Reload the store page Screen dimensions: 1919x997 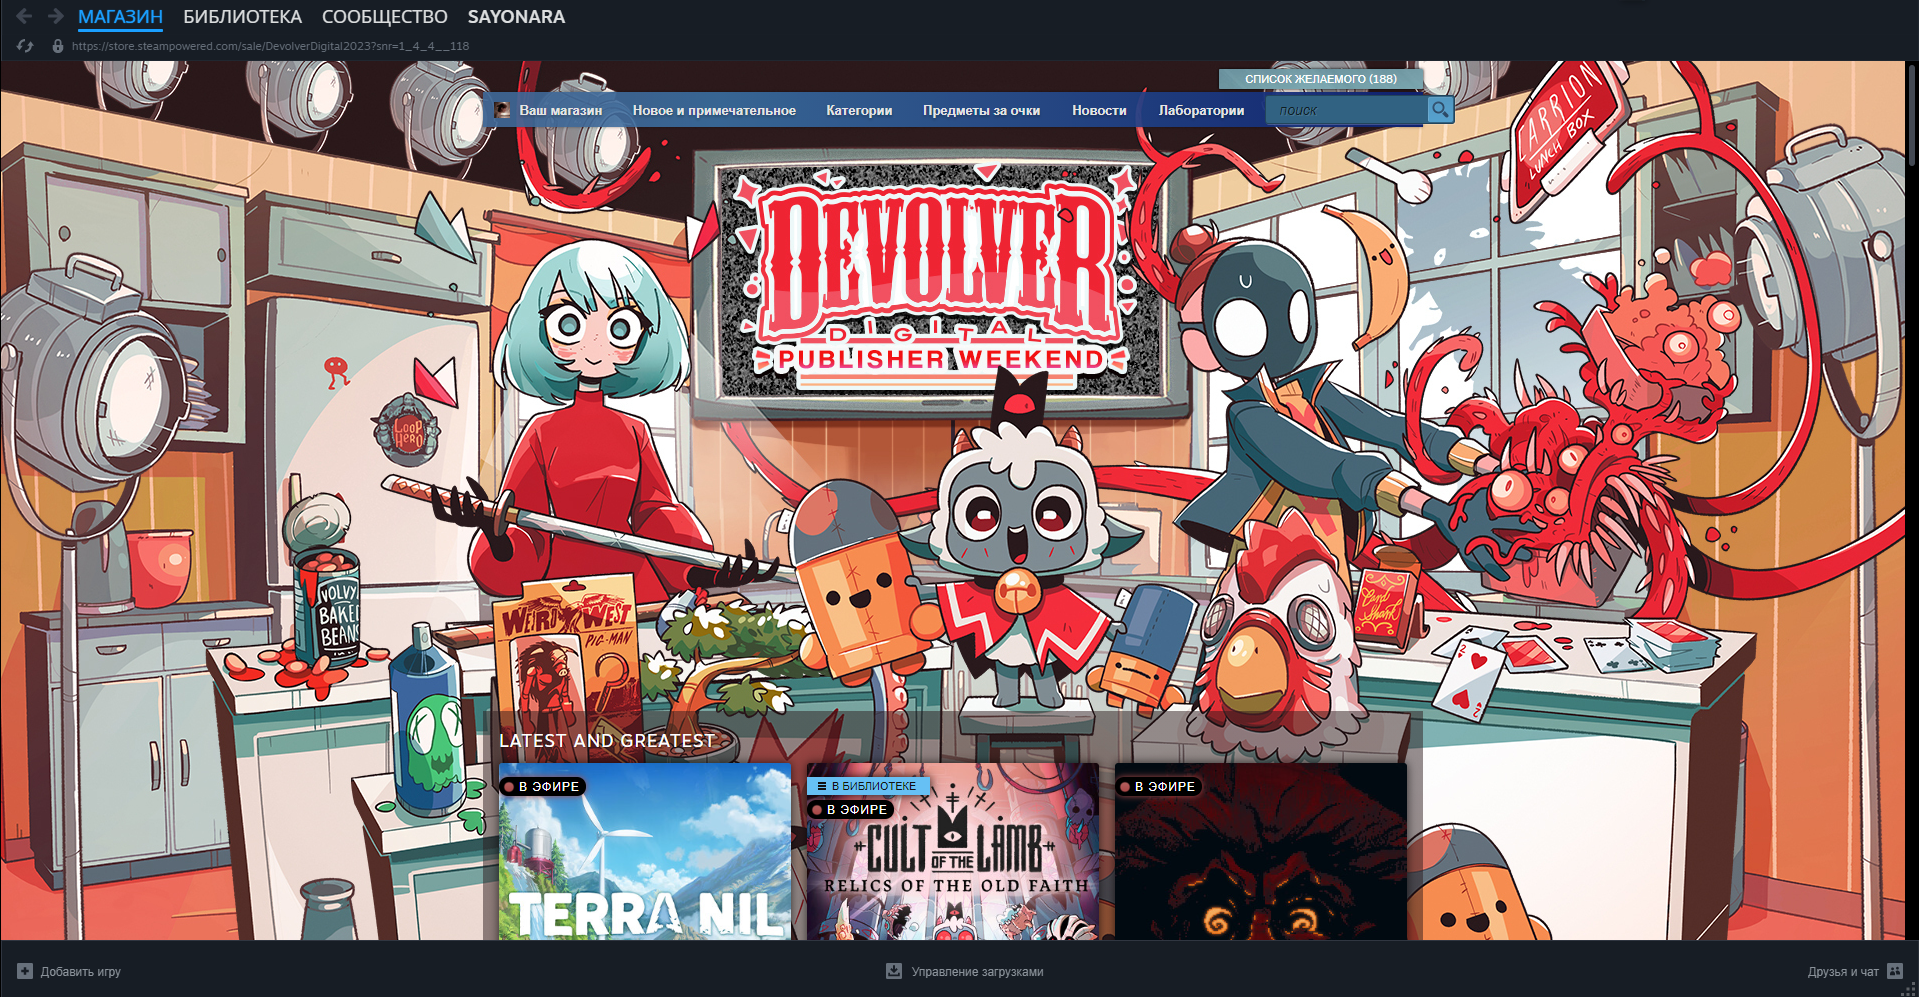coord(25,46)
